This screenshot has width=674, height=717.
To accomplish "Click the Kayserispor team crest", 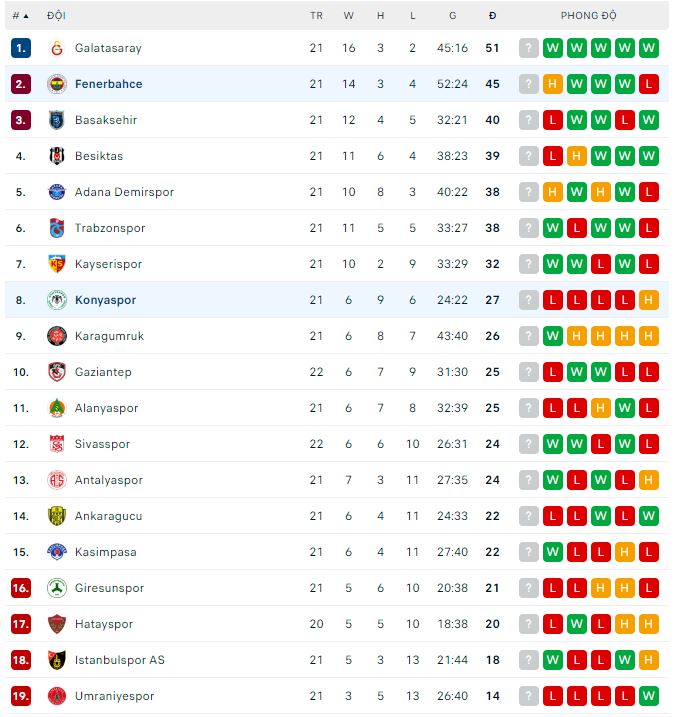I will 56,264.
